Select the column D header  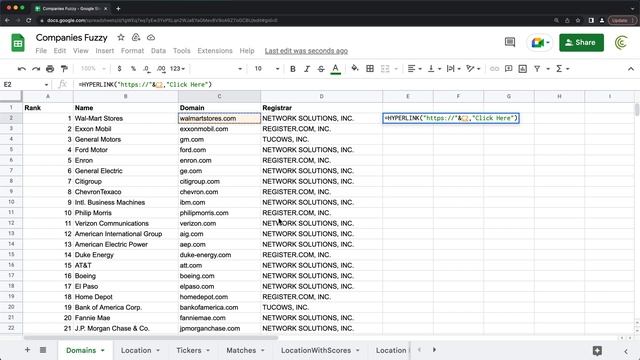tap(322, 96)
